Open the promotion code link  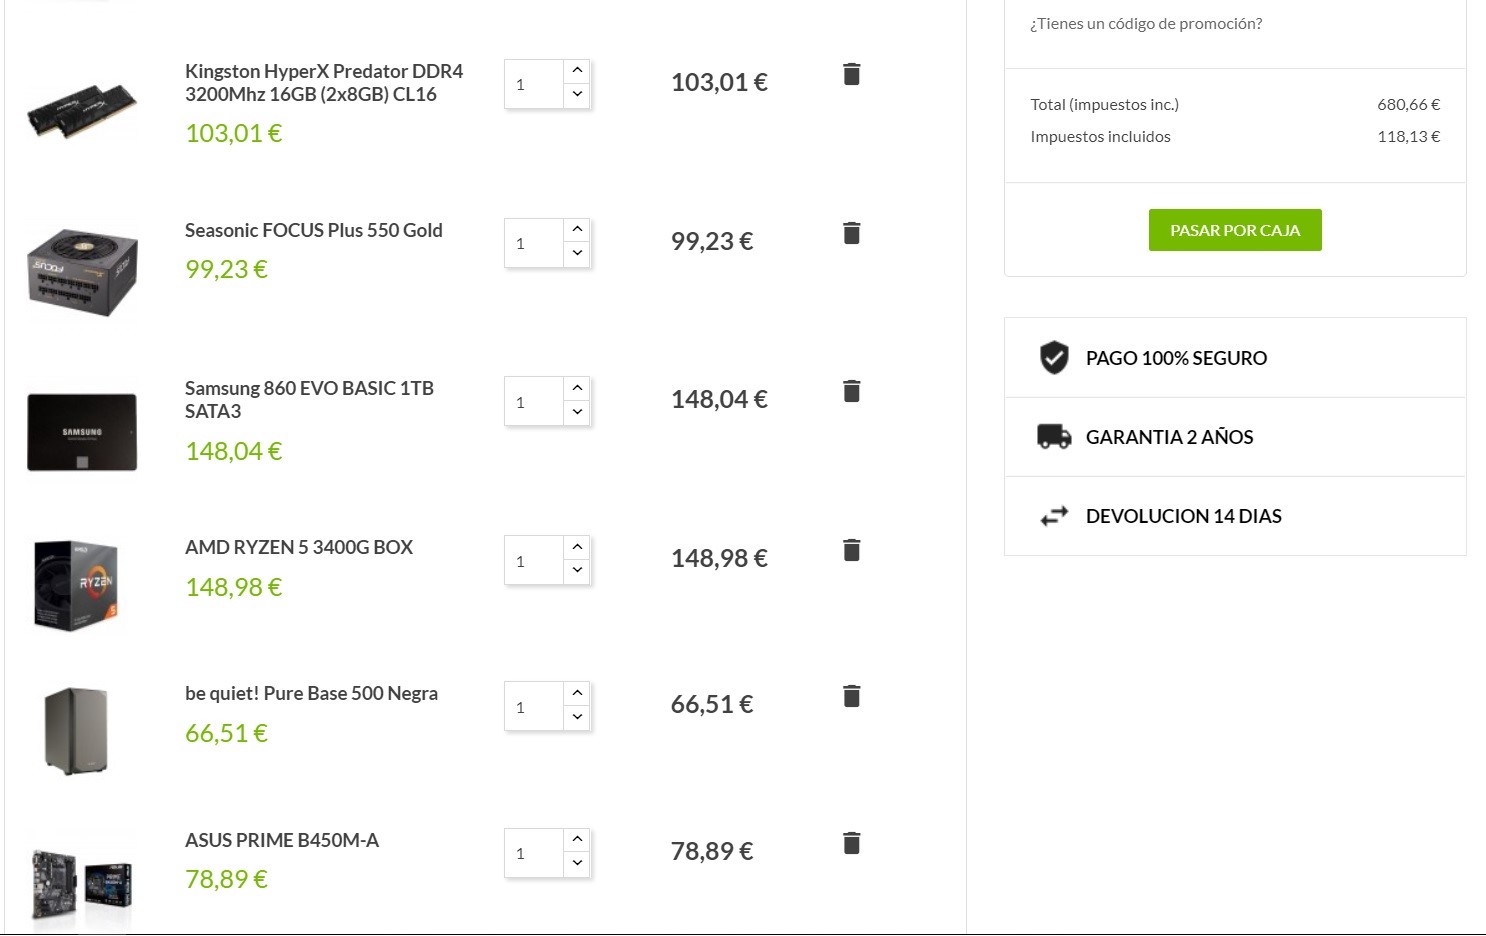[x=1146, y=24]
